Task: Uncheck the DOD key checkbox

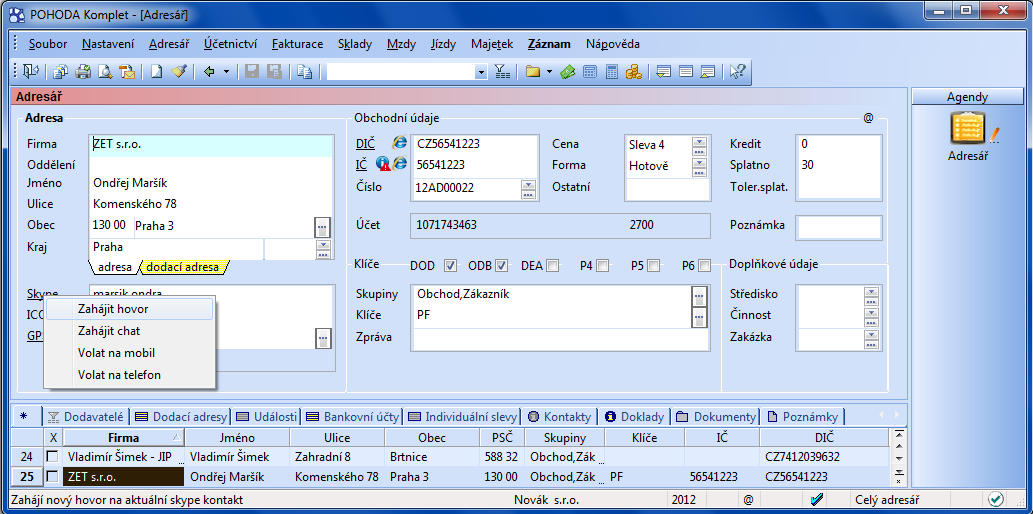Action: (451, 266)
